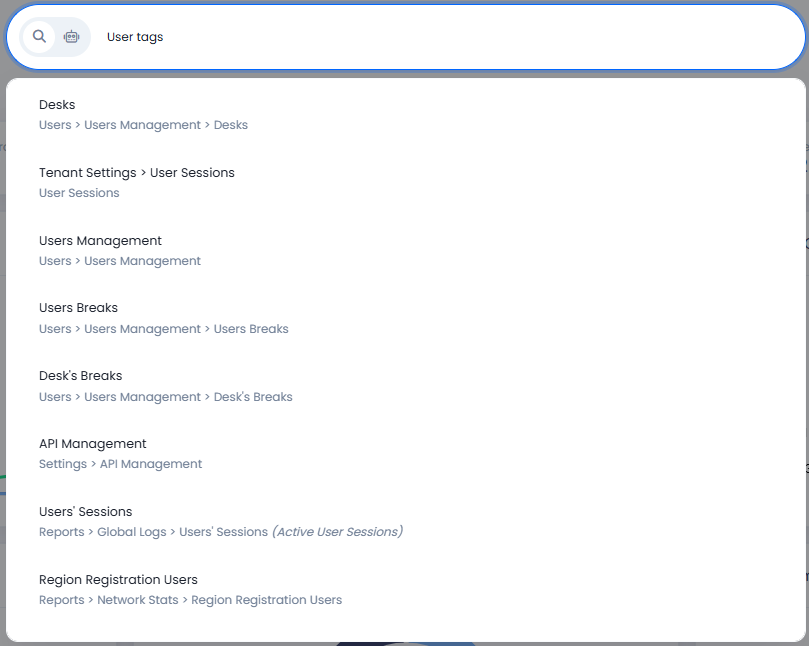
Task: Select the Region Registration Users result
Action: [x=117, y=579]
